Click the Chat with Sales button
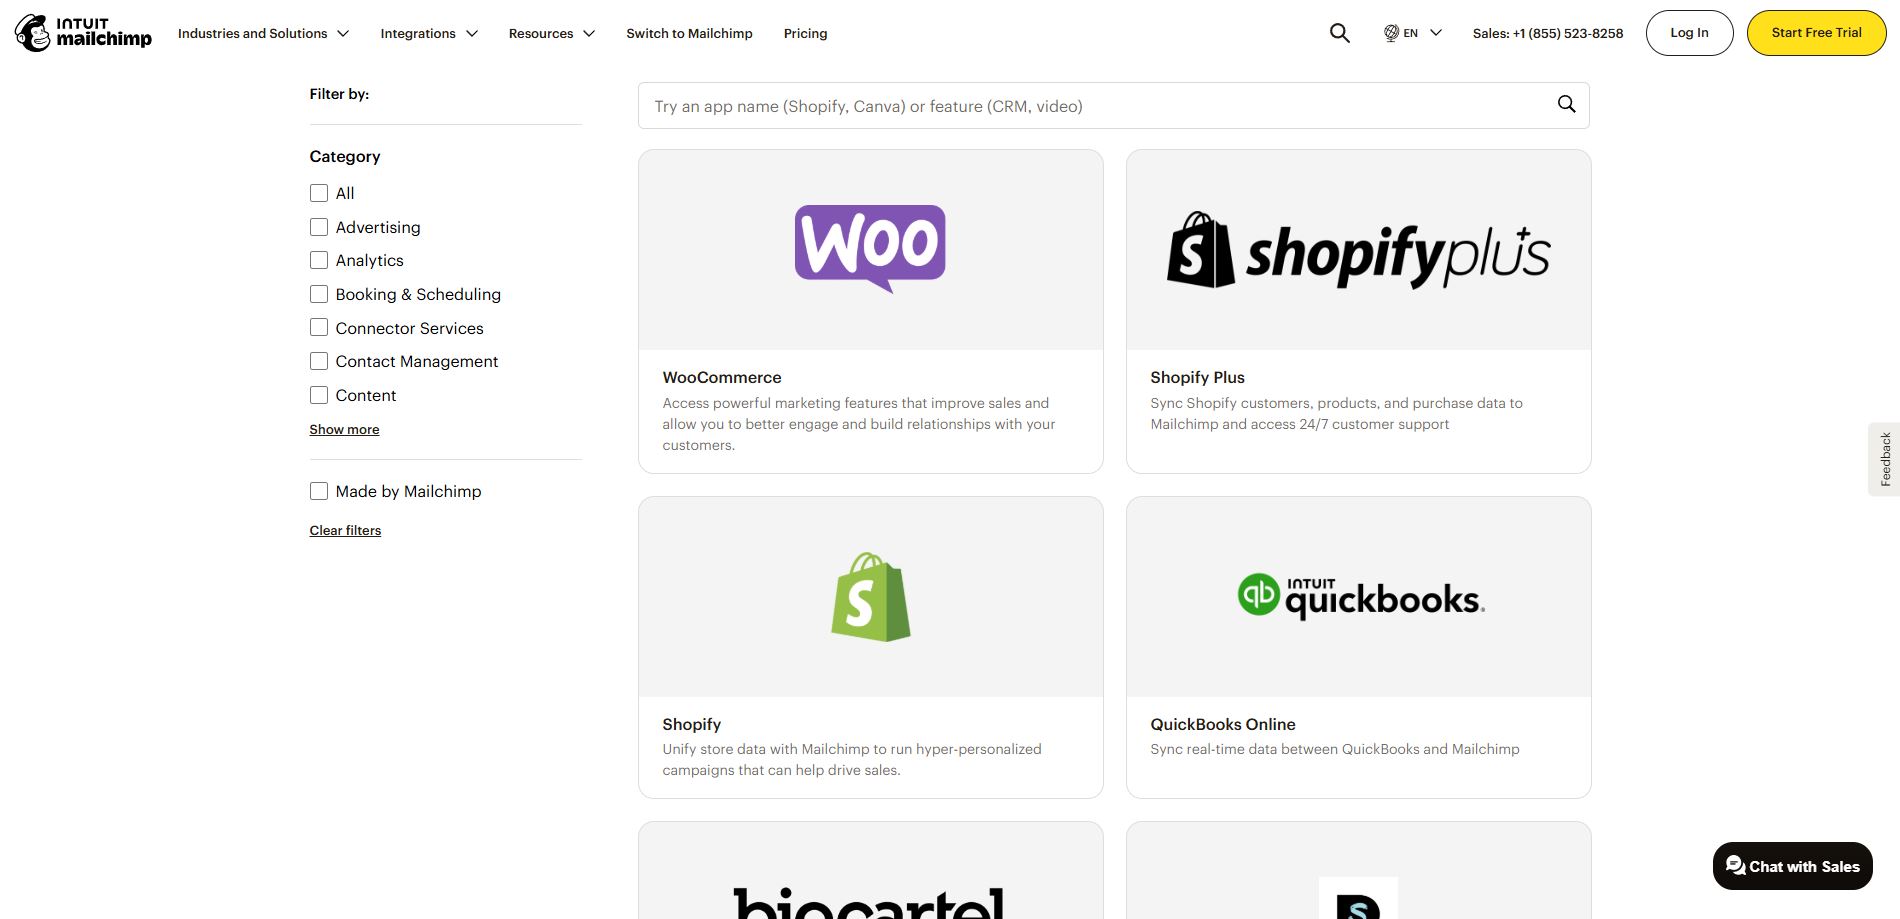 (x=1792, y=866)
